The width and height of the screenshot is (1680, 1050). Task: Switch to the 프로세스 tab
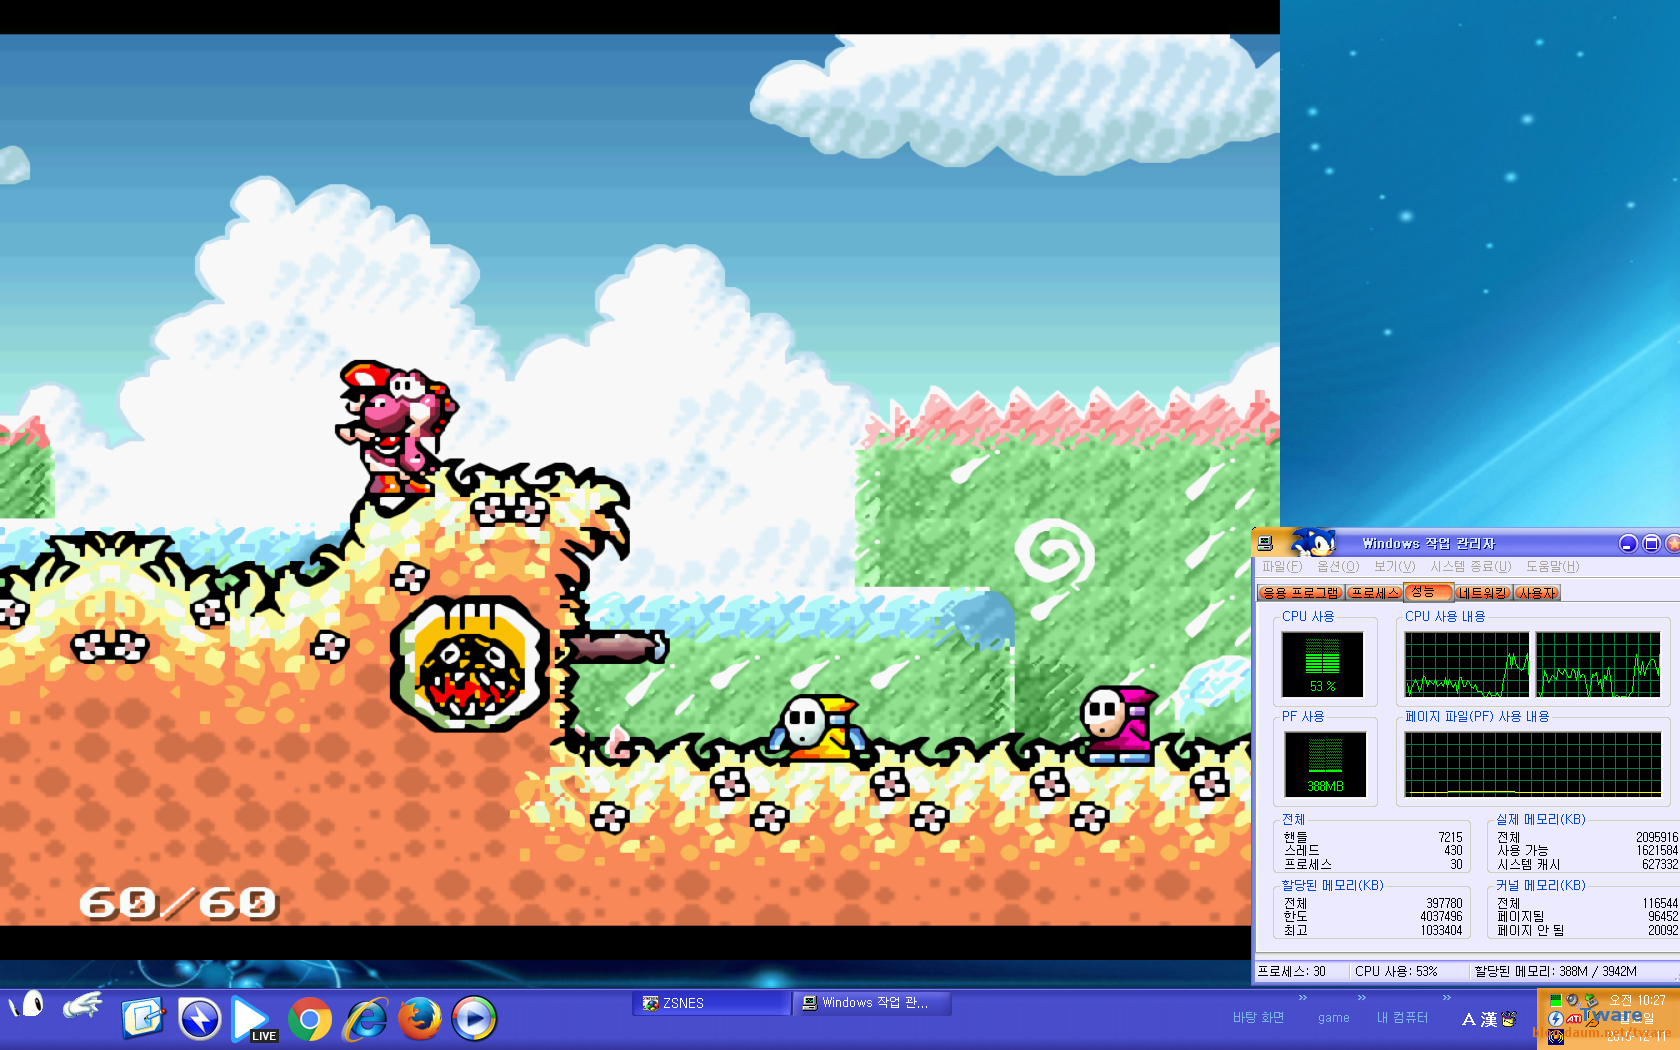(x=1375, y=593)
